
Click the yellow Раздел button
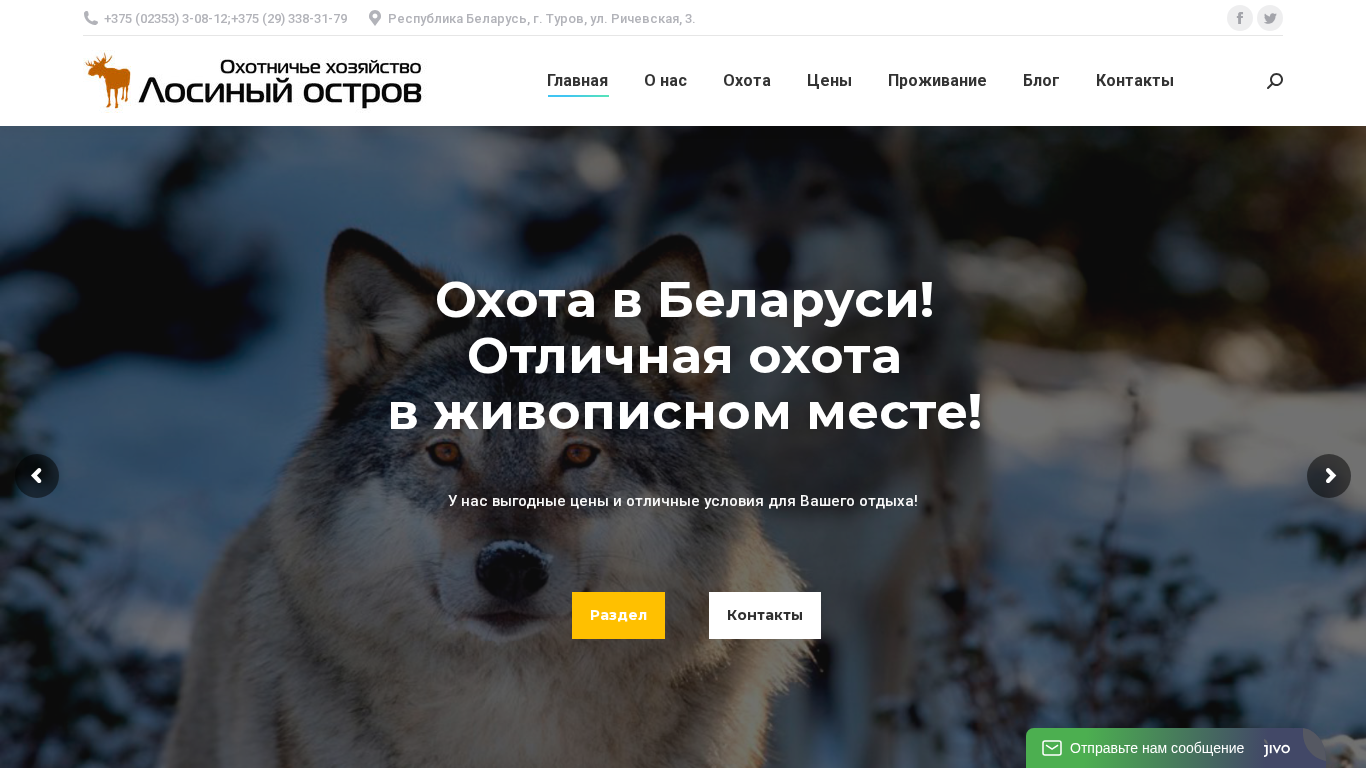(618, 615)
